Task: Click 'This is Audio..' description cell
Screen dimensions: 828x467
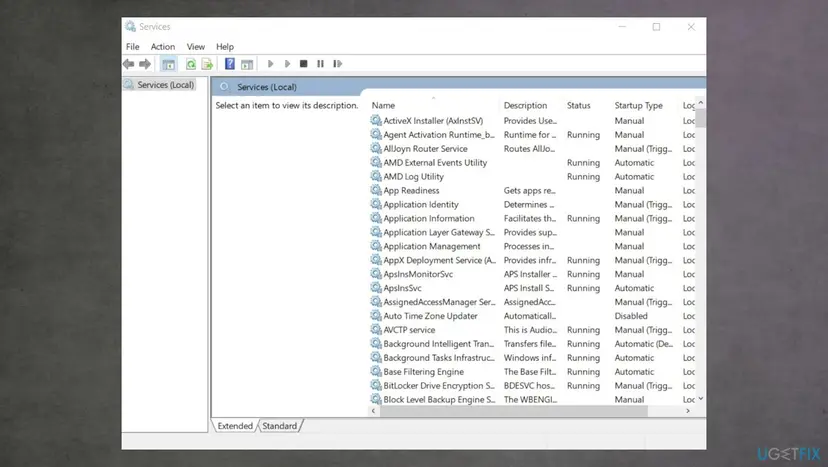Action: point(530,330)
